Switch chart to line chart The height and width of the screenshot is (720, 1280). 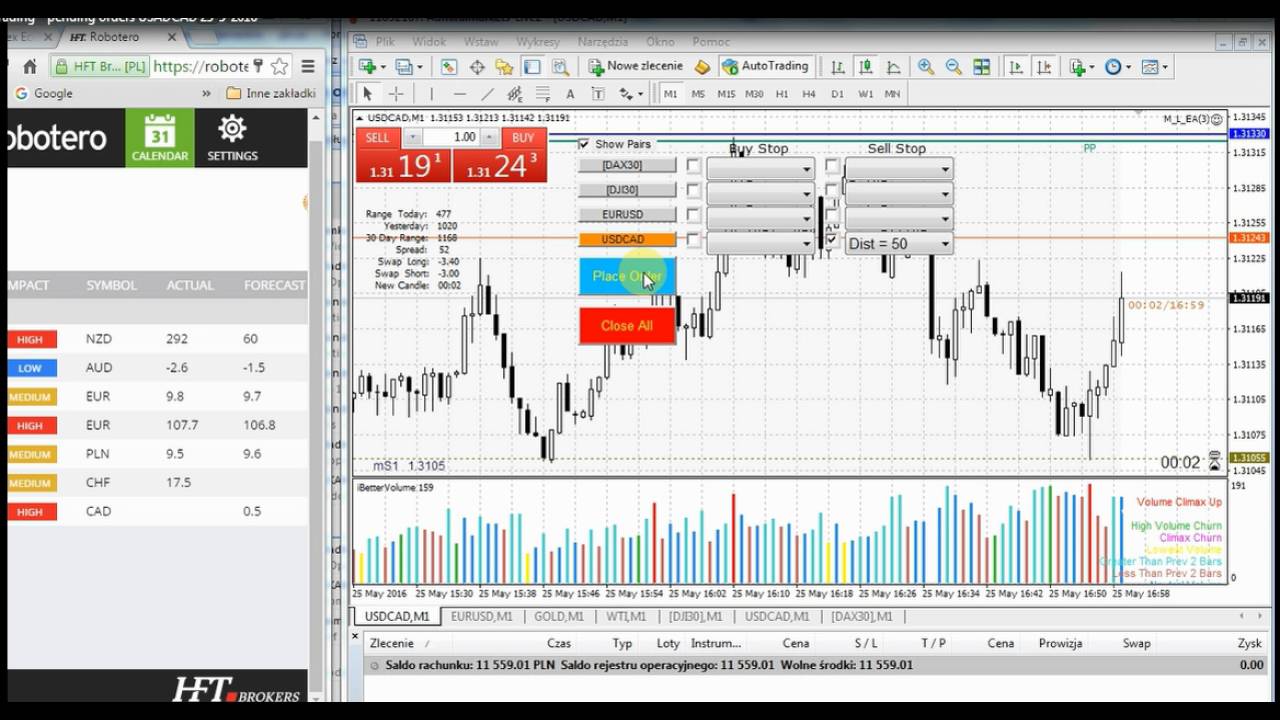tap(893, 67)
